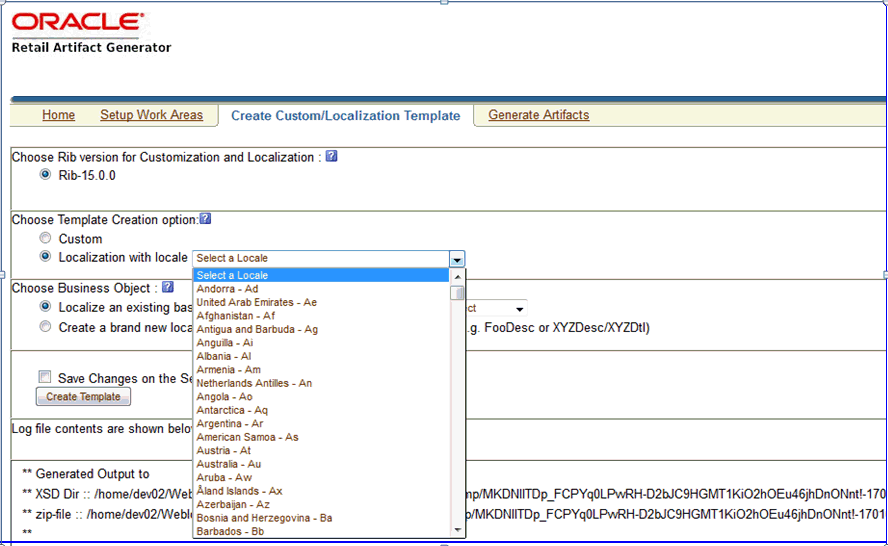Collapse the Select a Locale dropdown arrow

[x=456, y=259]
